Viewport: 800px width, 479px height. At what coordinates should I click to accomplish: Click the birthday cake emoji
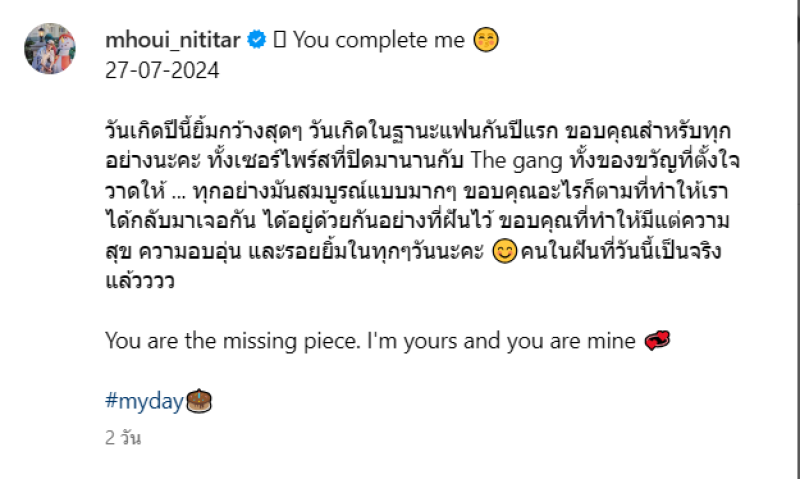[x=200, y=402]
